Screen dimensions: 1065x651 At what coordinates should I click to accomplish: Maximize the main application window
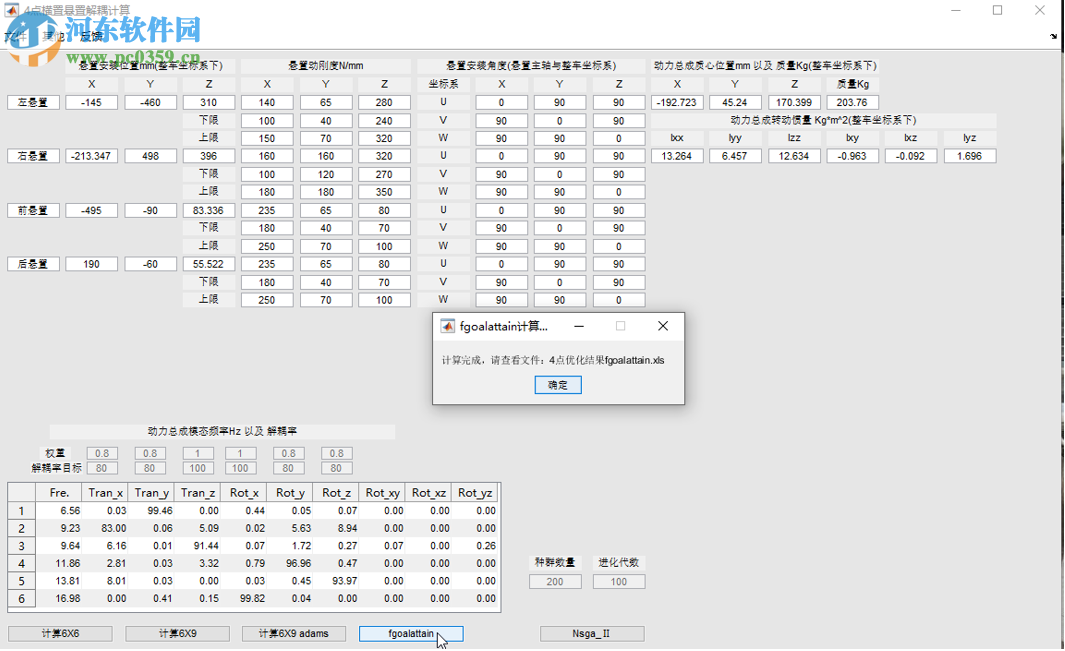tap(997, 10)
